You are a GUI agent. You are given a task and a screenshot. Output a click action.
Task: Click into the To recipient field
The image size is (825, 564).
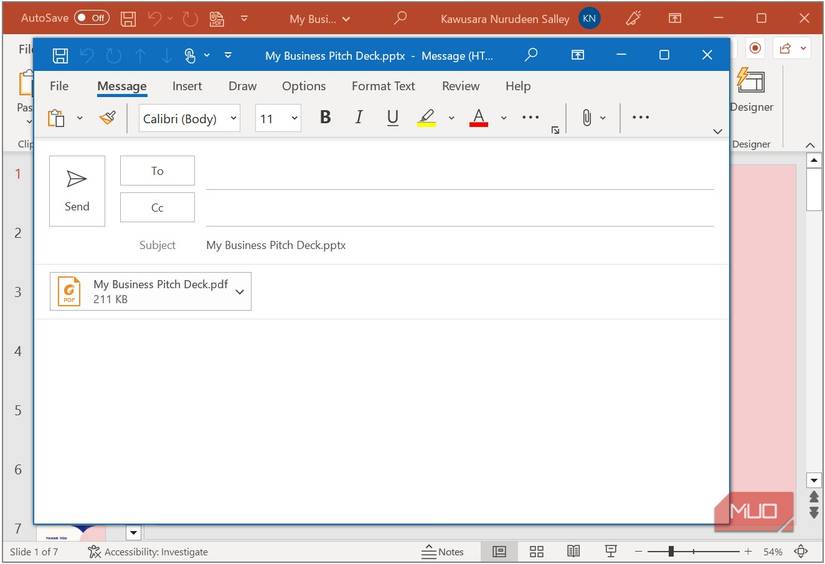coord(460,174)
